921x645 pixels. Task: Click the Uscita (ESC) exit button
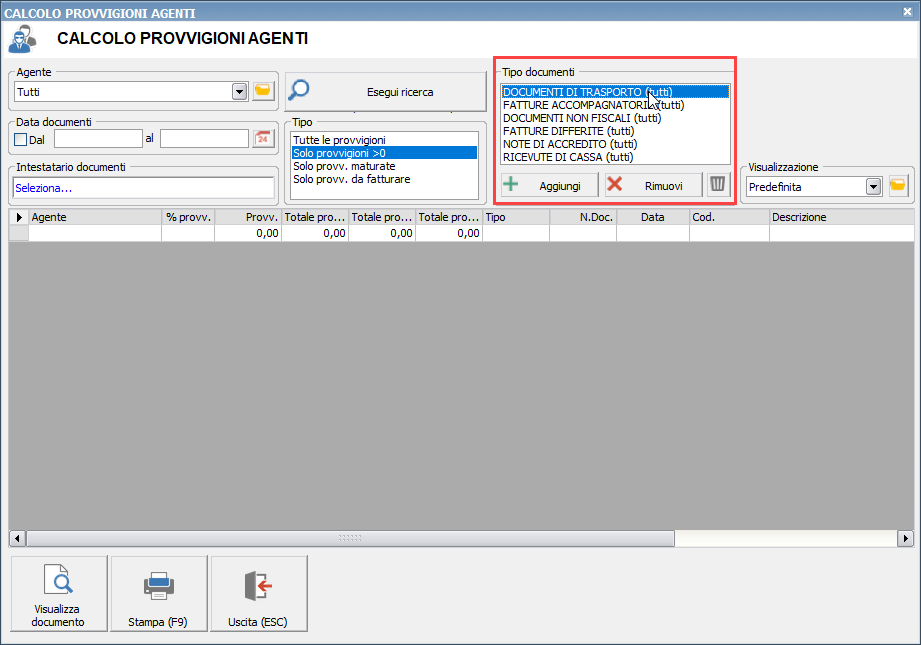(258, 593)
